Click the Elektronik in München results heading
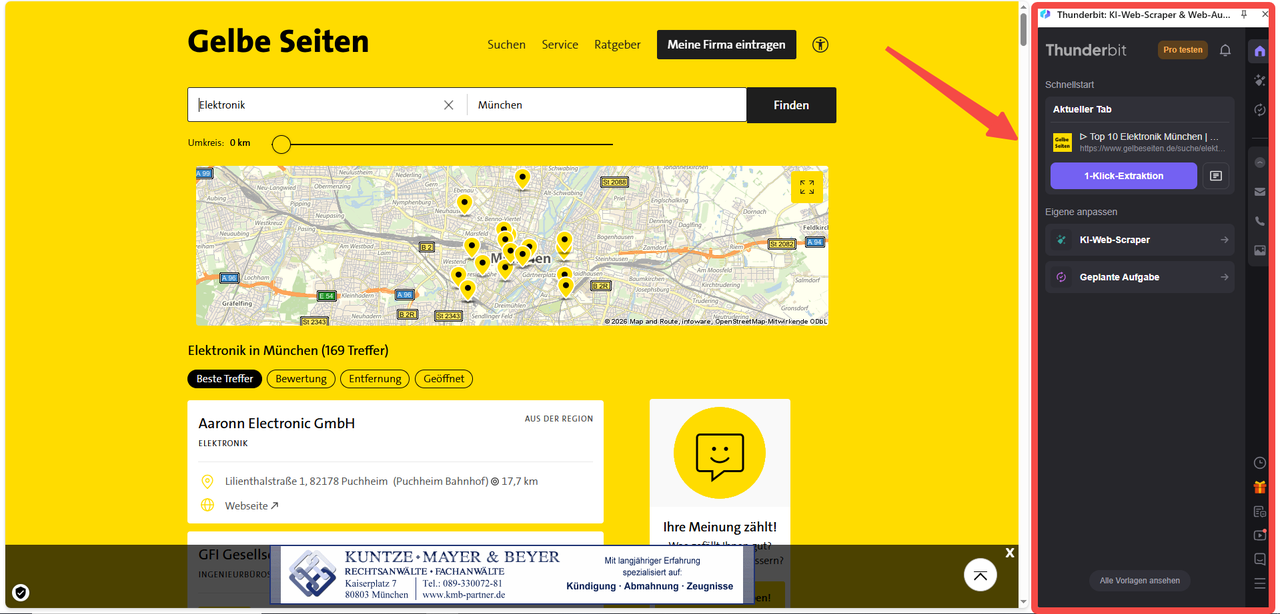This screenshot has height=614, width=1280. click(288, 351)
